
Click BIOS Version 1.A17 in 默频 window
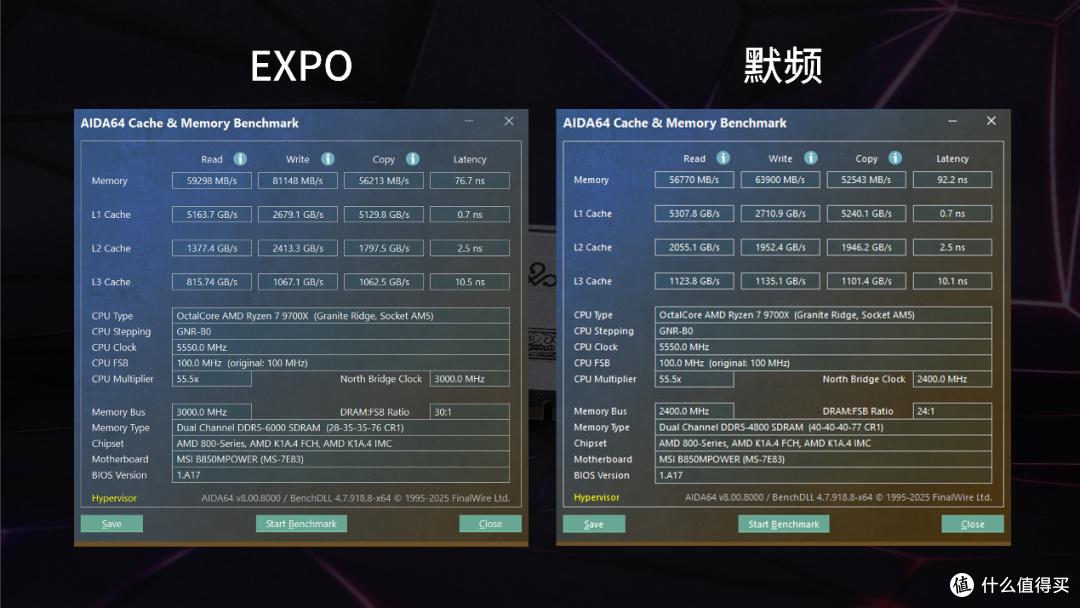[823, 474]
